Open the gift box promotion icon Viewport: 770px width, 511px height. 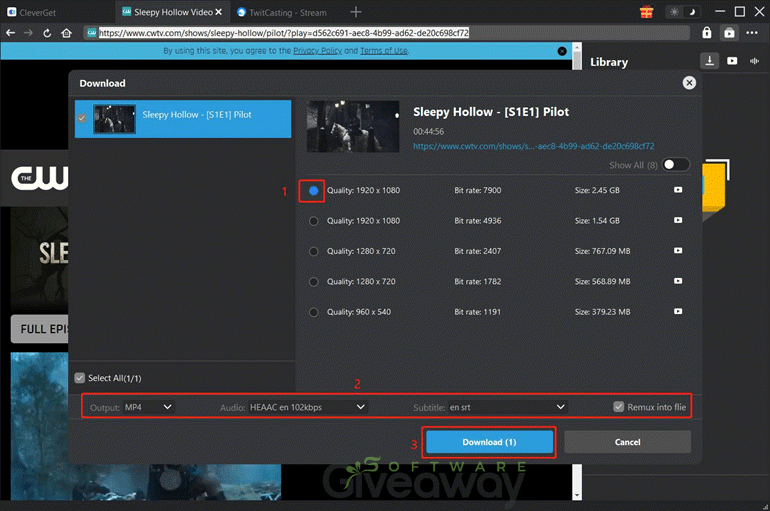647,12
